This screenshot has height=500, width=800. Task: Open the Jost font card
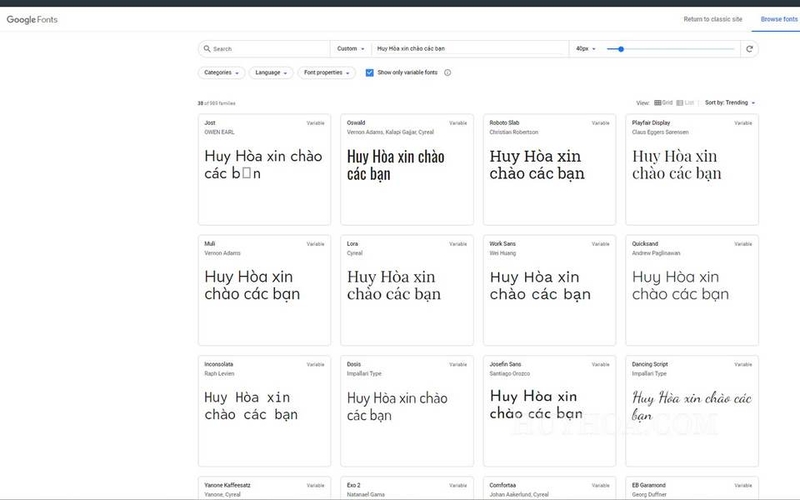point(264,169)
